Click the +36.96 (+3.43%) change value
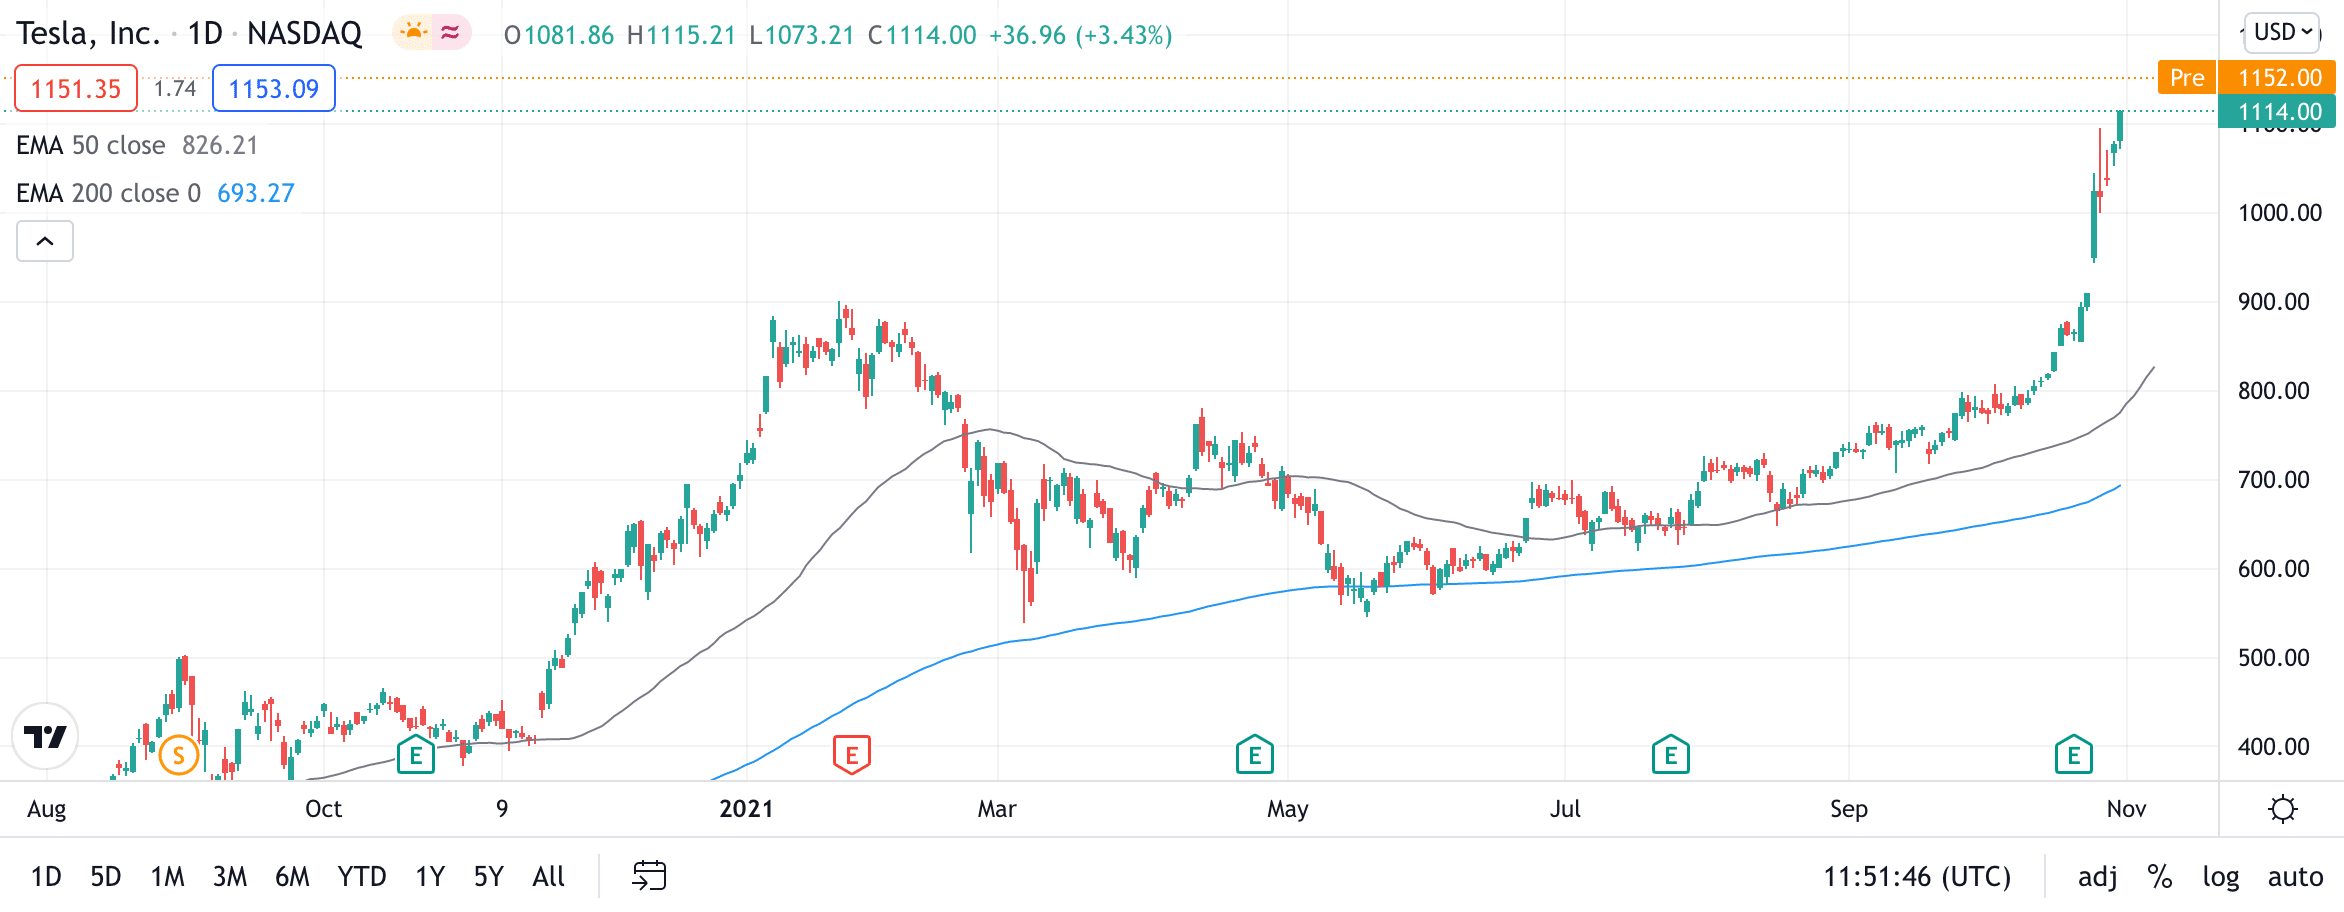2344x912 pixels. 1080,35
